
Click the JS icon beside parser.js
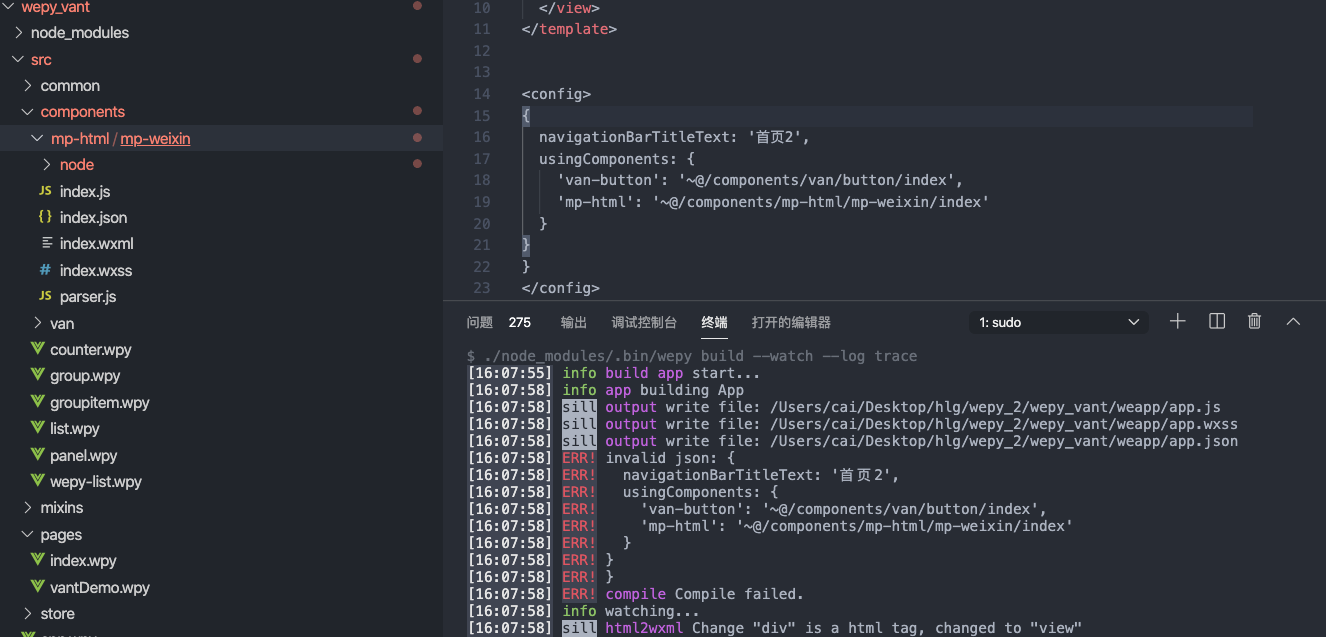click(x=45, y=297)
